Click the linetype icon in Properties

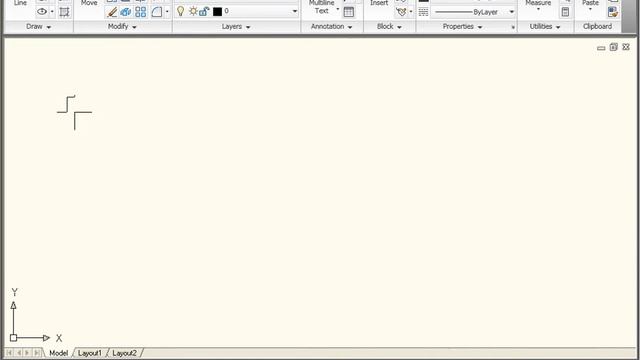(423, 12)
